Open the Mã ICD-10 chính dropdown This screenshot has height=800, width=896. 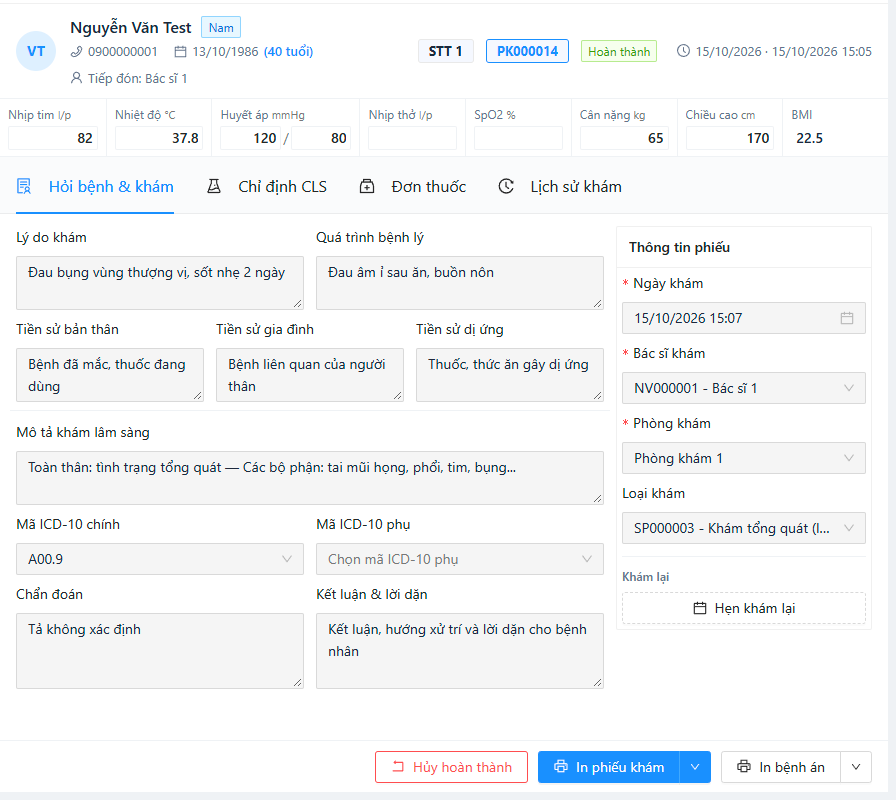click(160, 559)
